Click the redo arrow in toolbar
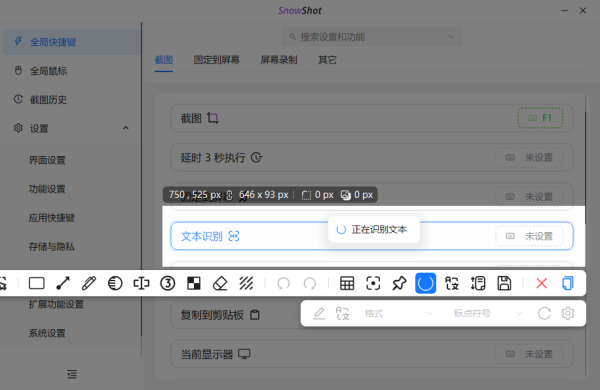 [x=310, y=284]
